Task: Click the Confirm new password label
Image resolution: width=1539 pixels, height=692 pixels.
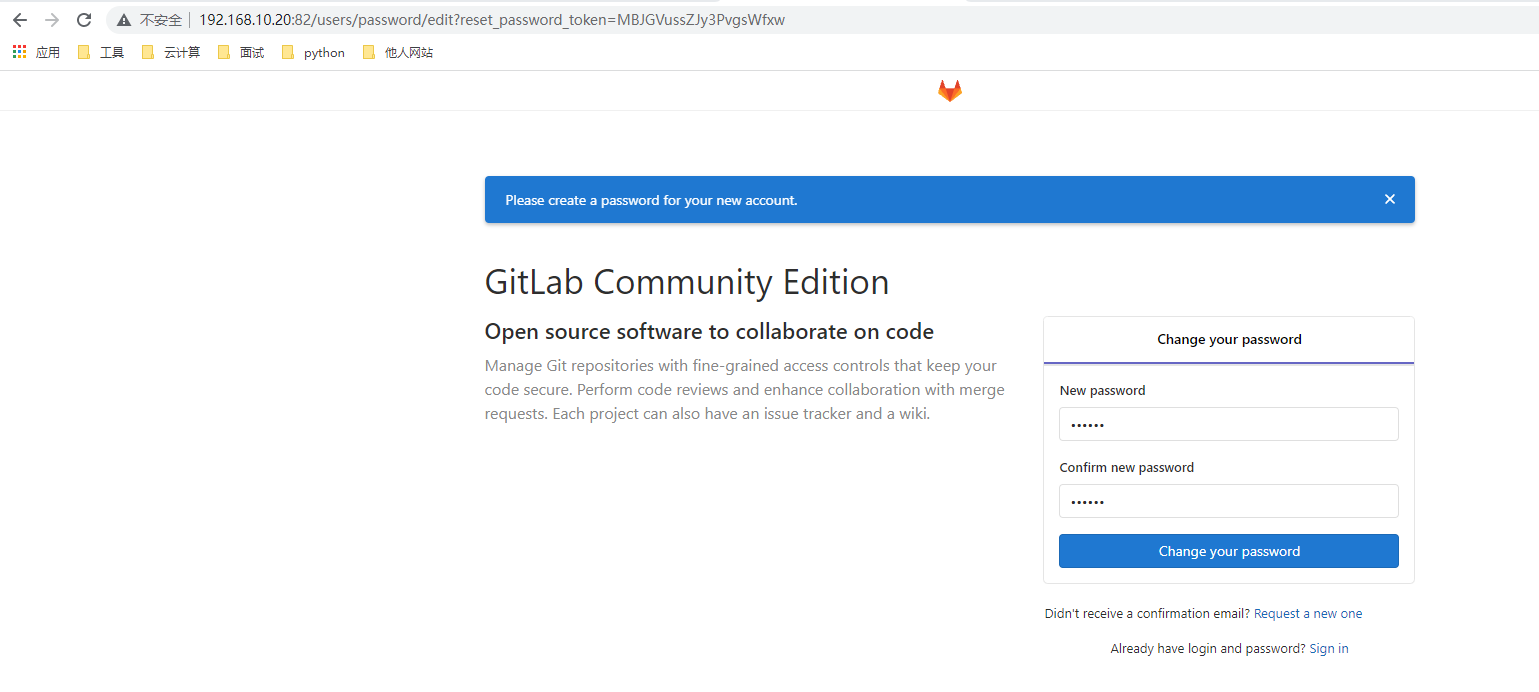Action: (x=1127, y=467)
